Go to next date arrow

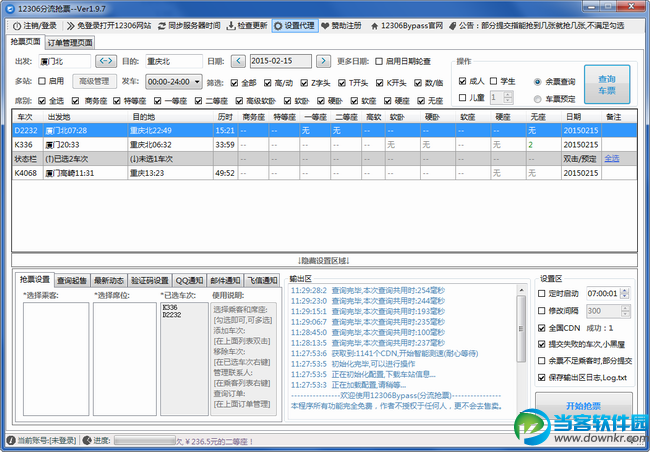[x=323, y=61]
